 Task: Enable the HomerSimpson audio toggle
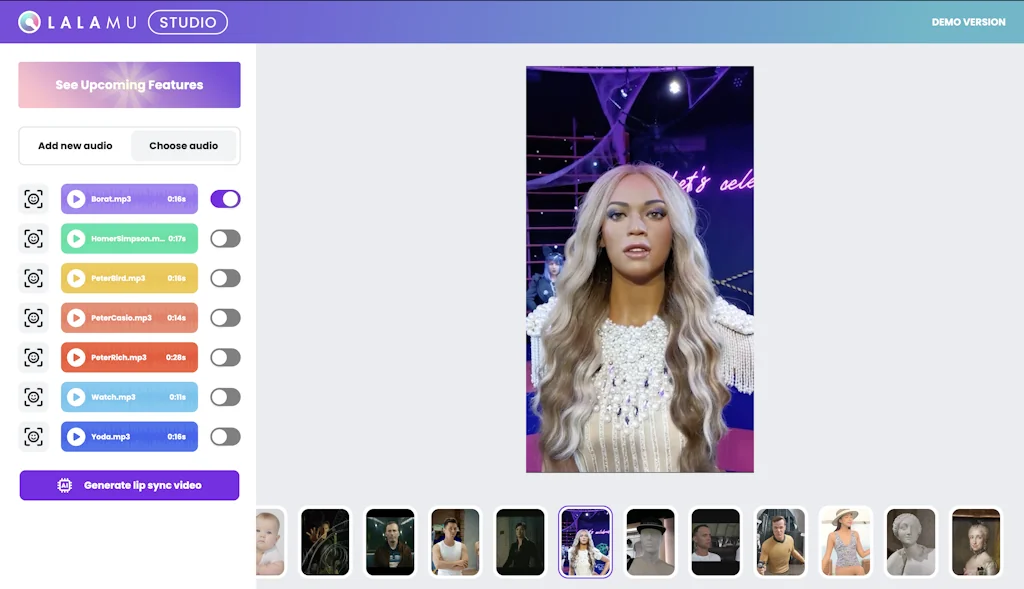click(x=225, y=239)
